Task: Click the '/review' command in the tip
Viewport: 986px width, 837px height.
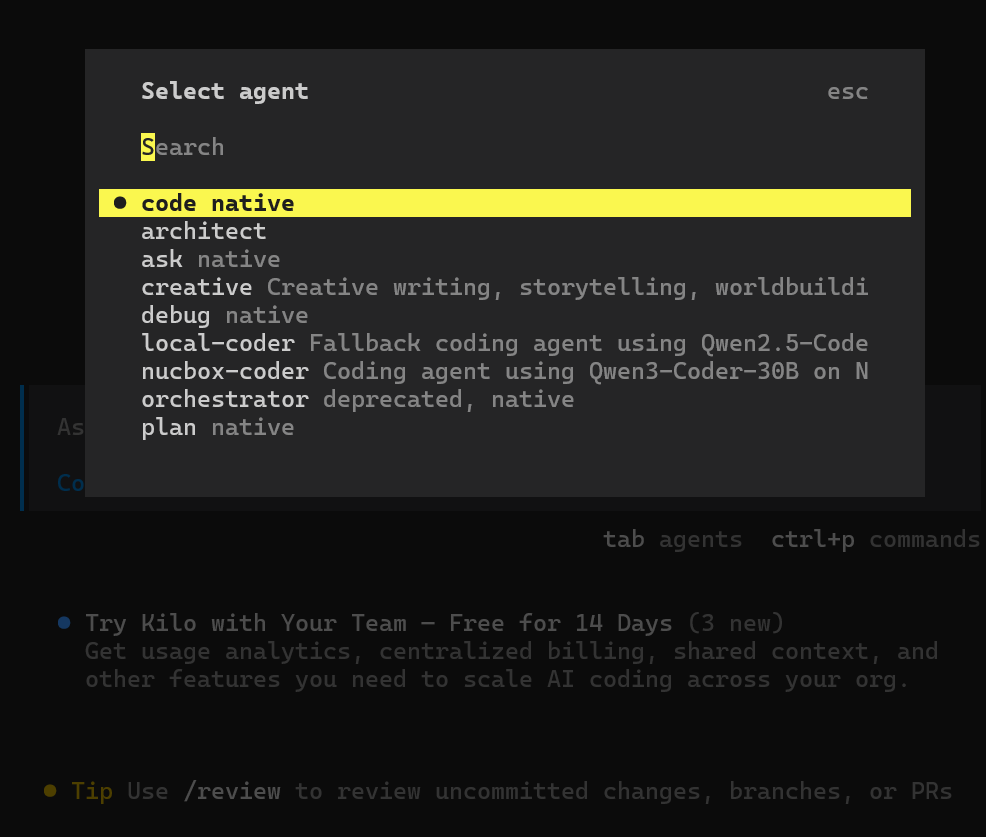Action: coord(231,791)
